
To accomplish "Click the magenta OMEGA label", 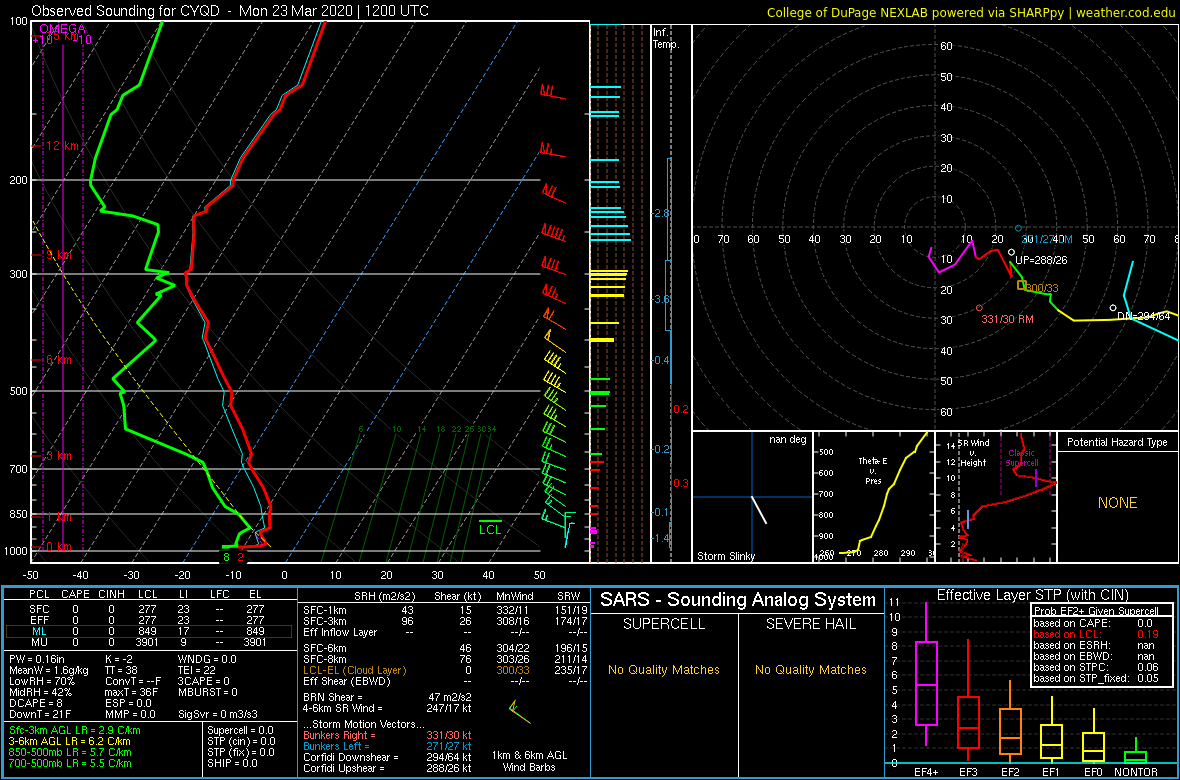I will (62, 29).
